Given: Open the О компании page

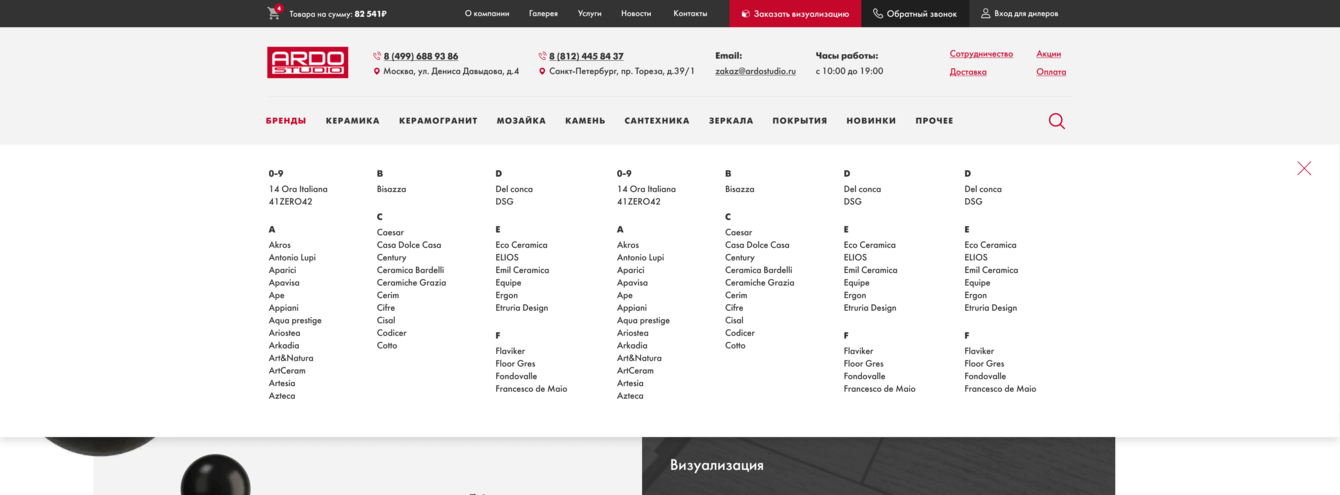Looking at the screenshot, I should click(x=487, y=13).
